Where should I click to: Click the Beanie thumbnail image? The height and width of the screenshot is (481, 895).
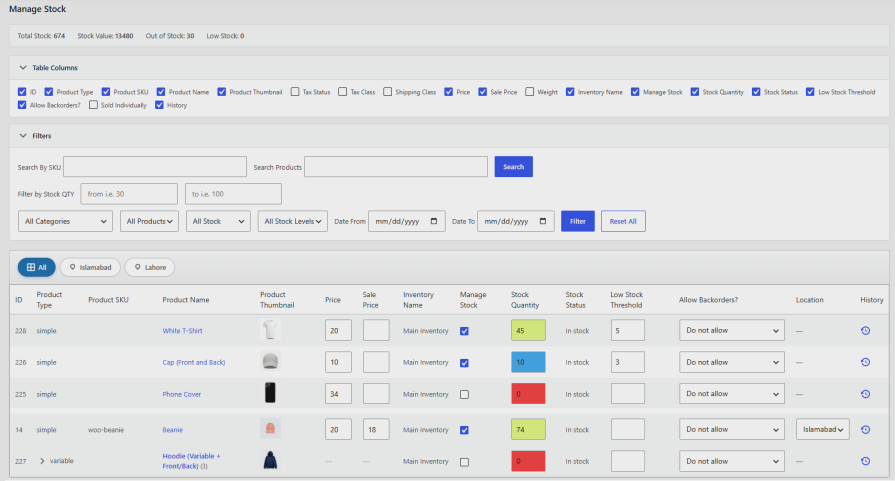pyautogui.click(x=270, y=429)
